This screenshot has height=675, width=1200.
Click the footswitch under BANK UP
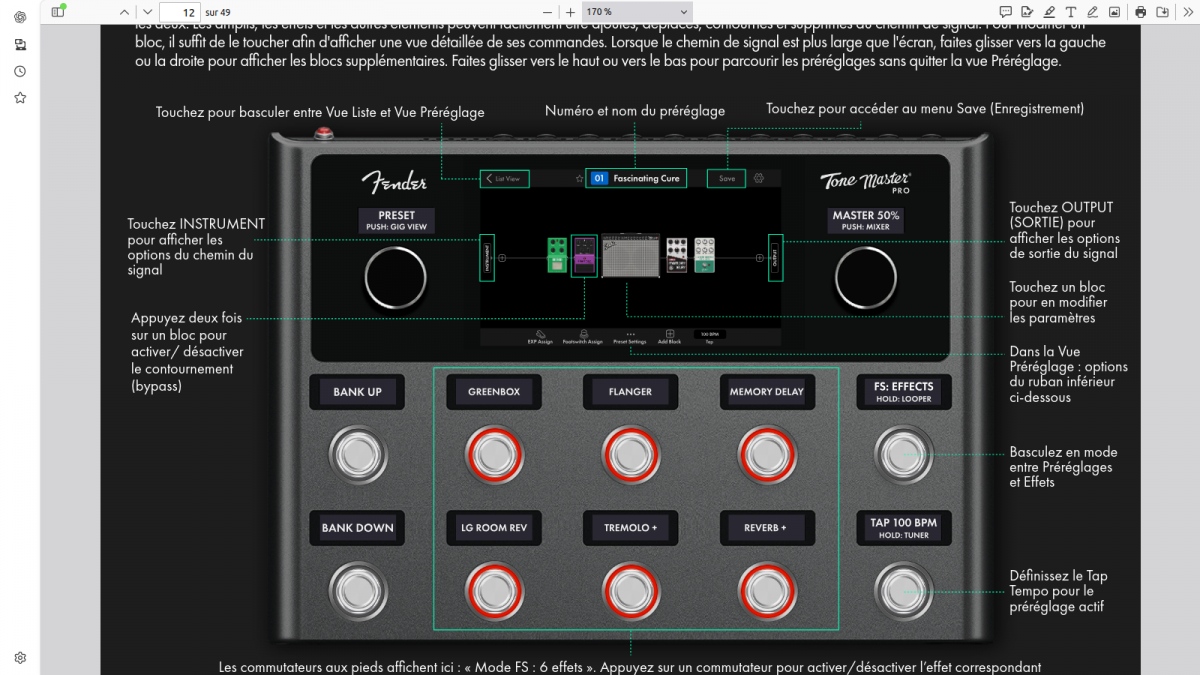pyautogui.click(x=358, y=455)
